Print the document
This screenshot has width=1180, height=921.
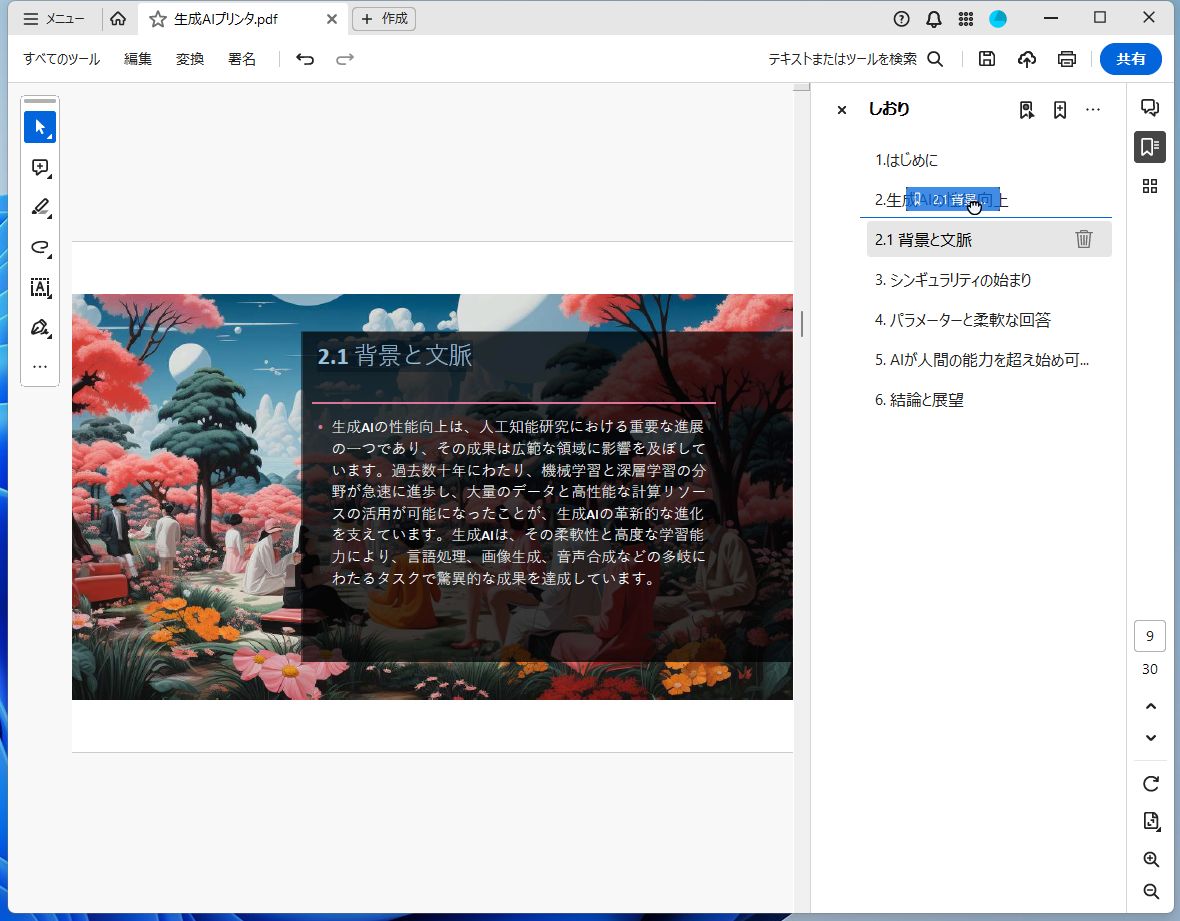[x=1066, y=59]
